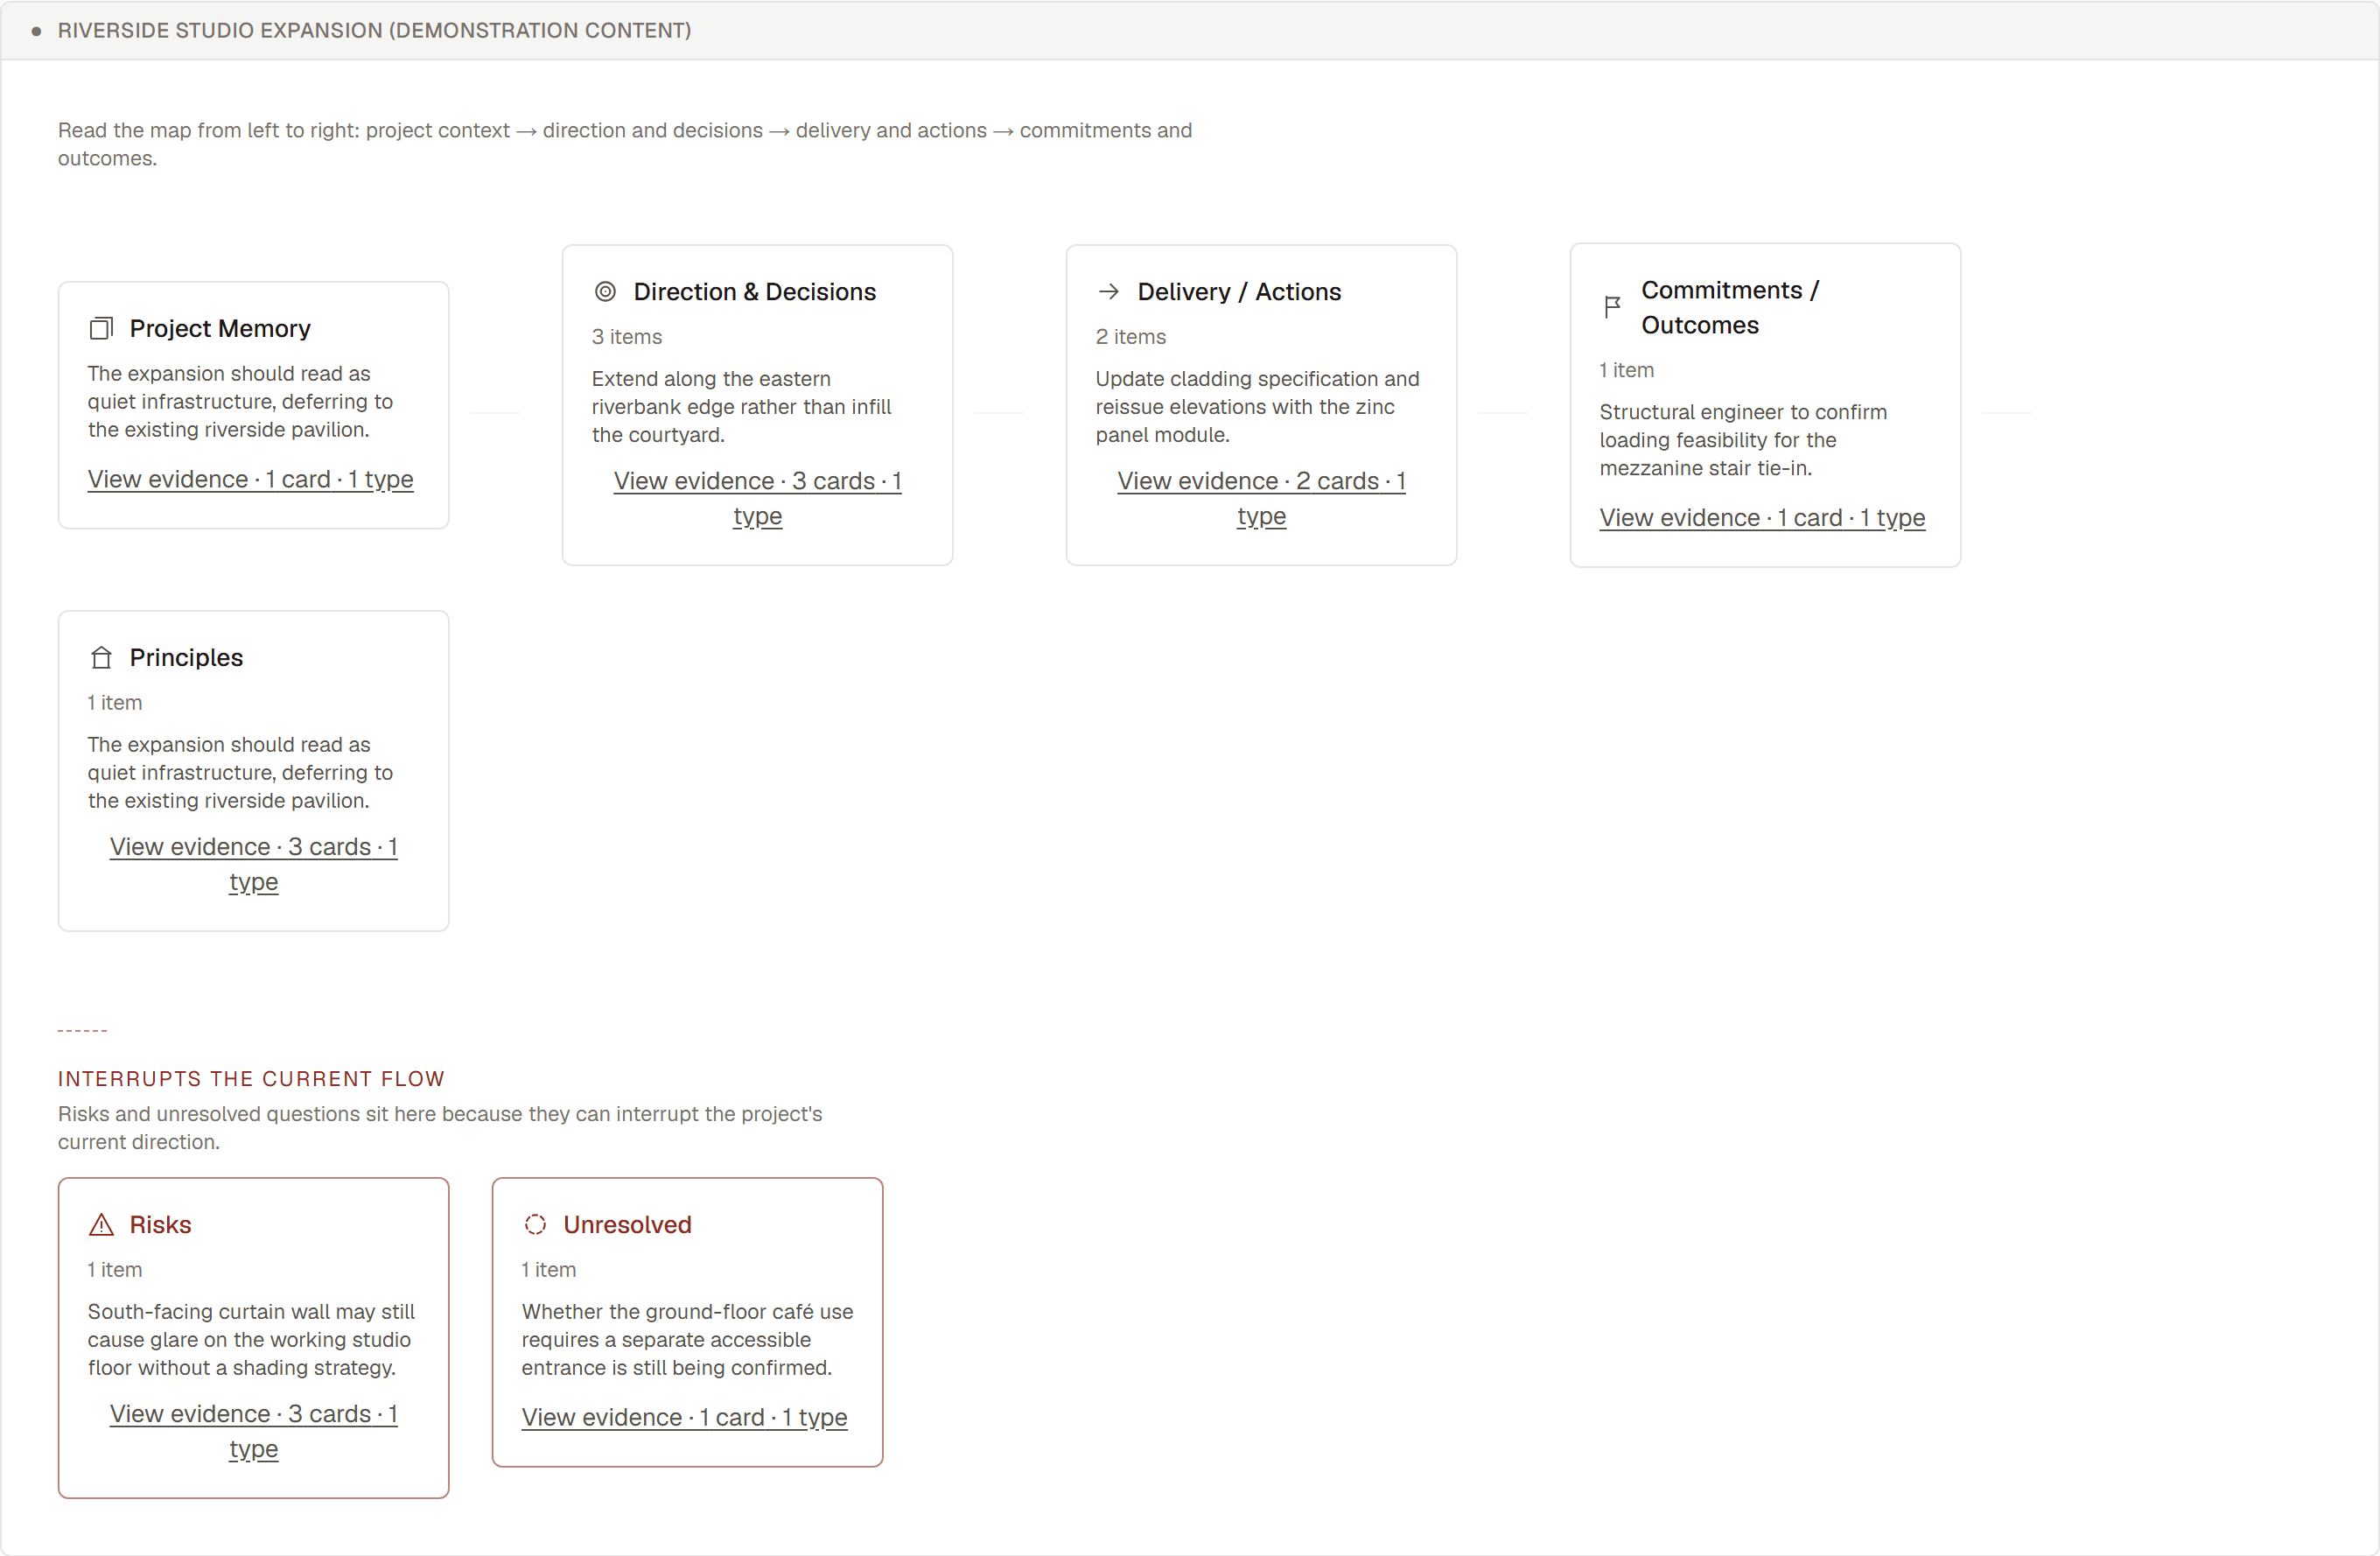Open Direction & Decisions' View evidence link

[757, 498]
